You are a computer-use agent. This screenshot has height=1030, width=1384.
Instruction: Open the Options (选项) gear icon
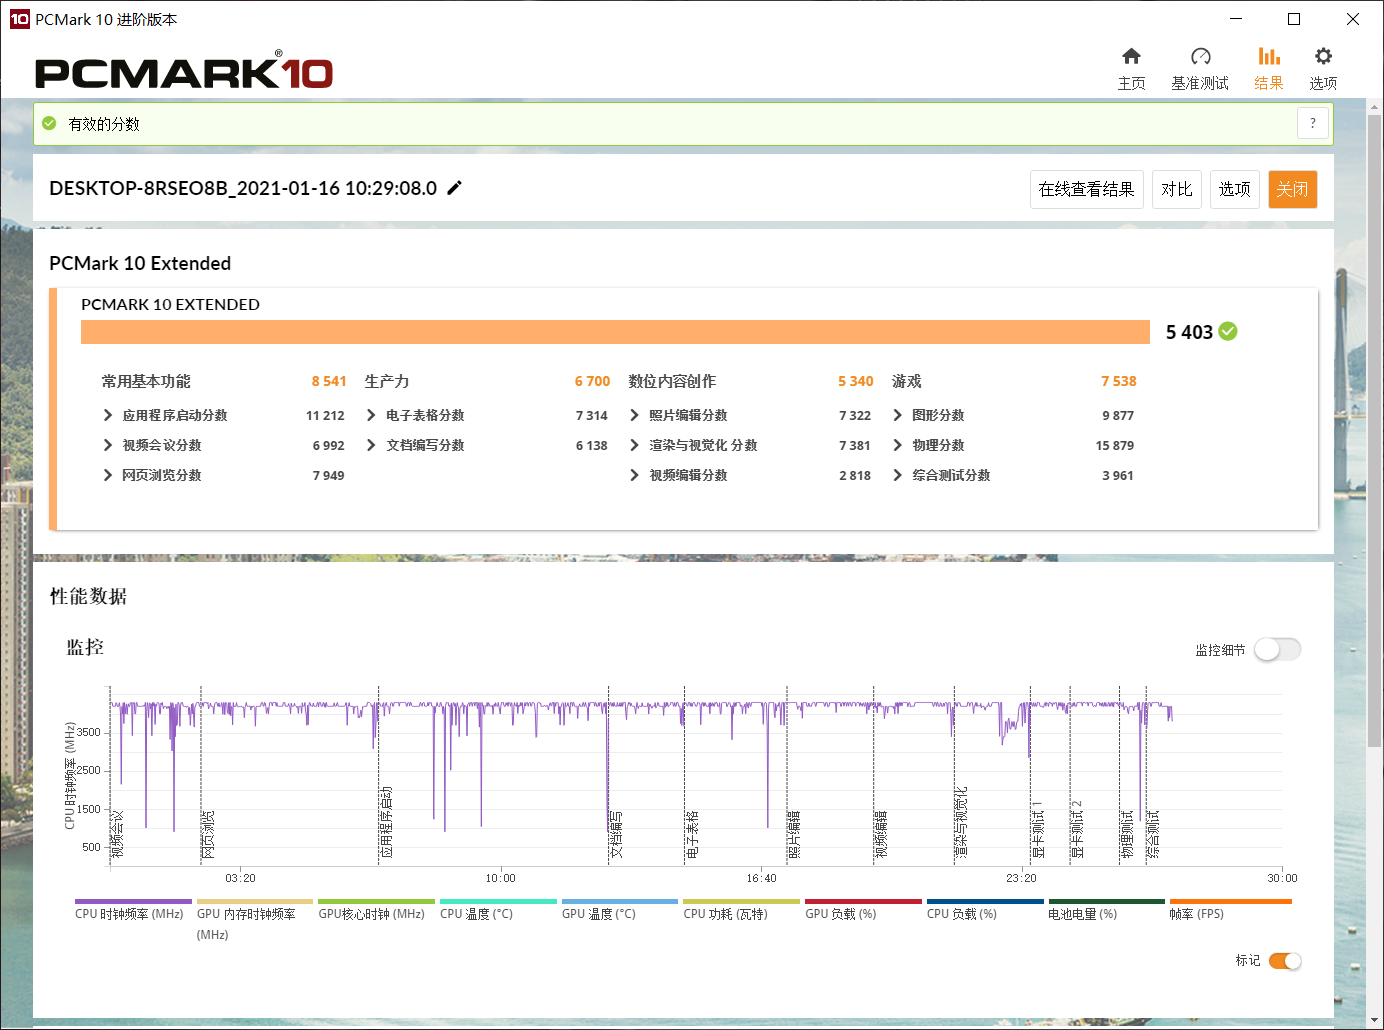pyautogui.click(x=1323, y=57)
